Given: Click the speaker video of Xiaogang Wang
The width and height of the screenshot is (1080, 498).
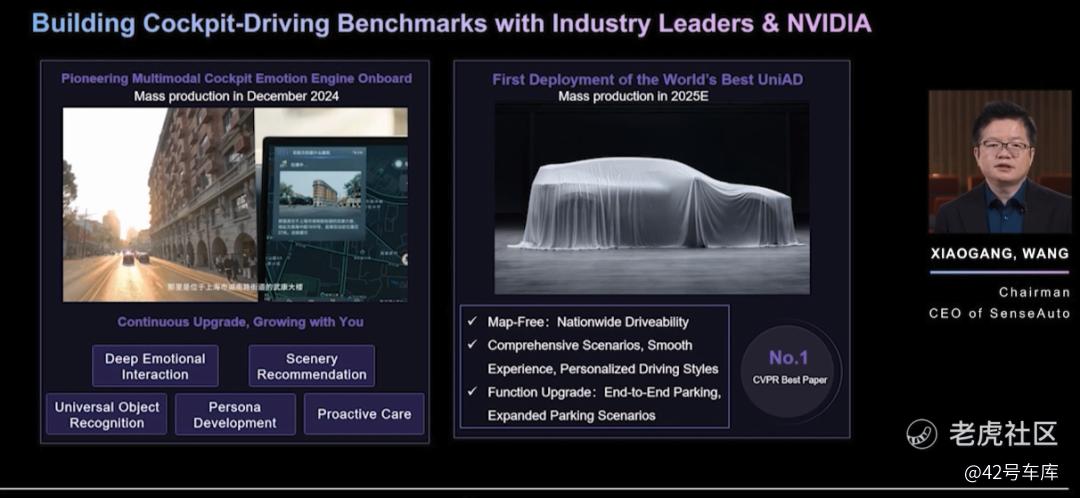Looking at the screenshot, I should tap(999, 162).
